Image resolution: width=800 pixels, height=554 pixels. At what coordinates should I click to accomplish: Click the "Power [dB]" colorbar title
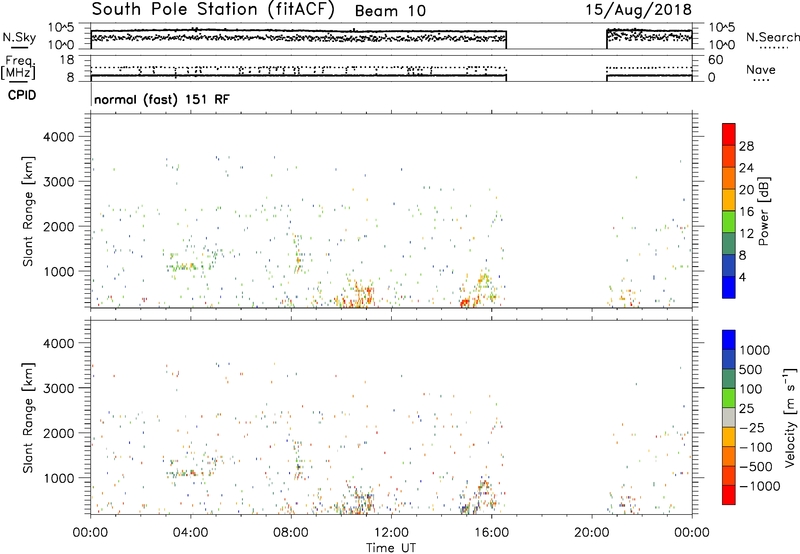click(x=763, y=211)
